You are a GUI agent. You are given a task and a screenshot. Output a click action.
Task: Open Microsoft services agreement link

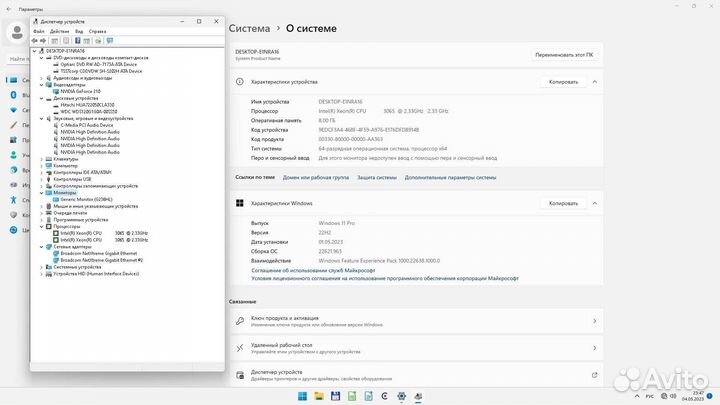point(313,270)
